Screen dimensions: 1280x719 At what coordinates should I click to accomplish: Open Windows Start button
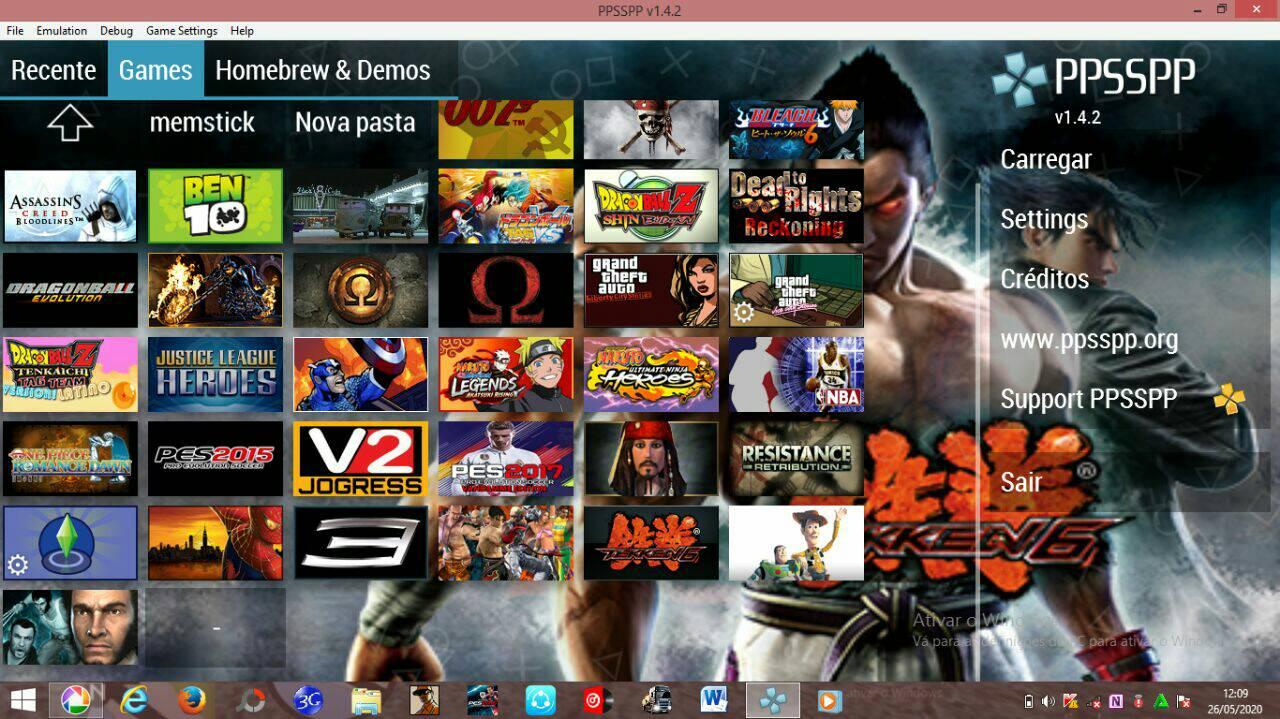tap(23, 700)
